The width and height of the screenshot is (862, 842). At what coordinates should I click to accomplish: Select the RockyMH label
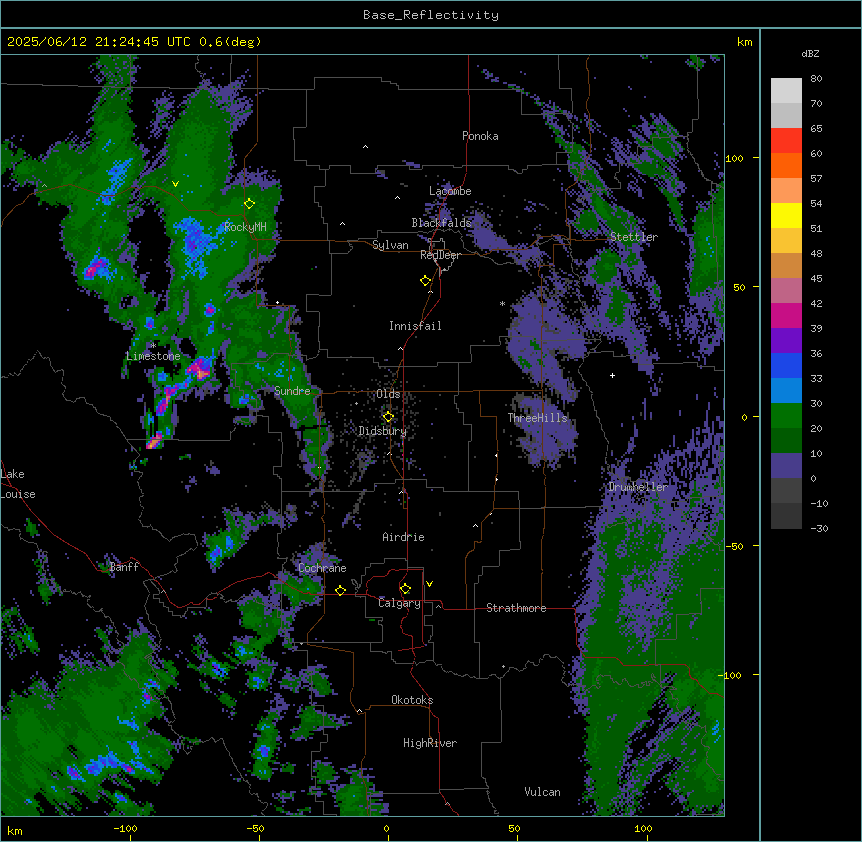click(245, 226)
